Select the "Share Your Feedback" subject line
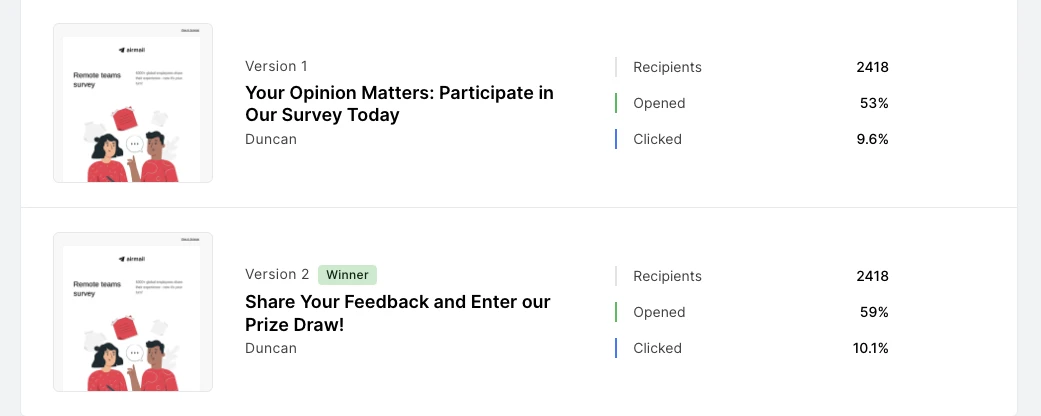The image size is (1041, 416). (397, 313)
